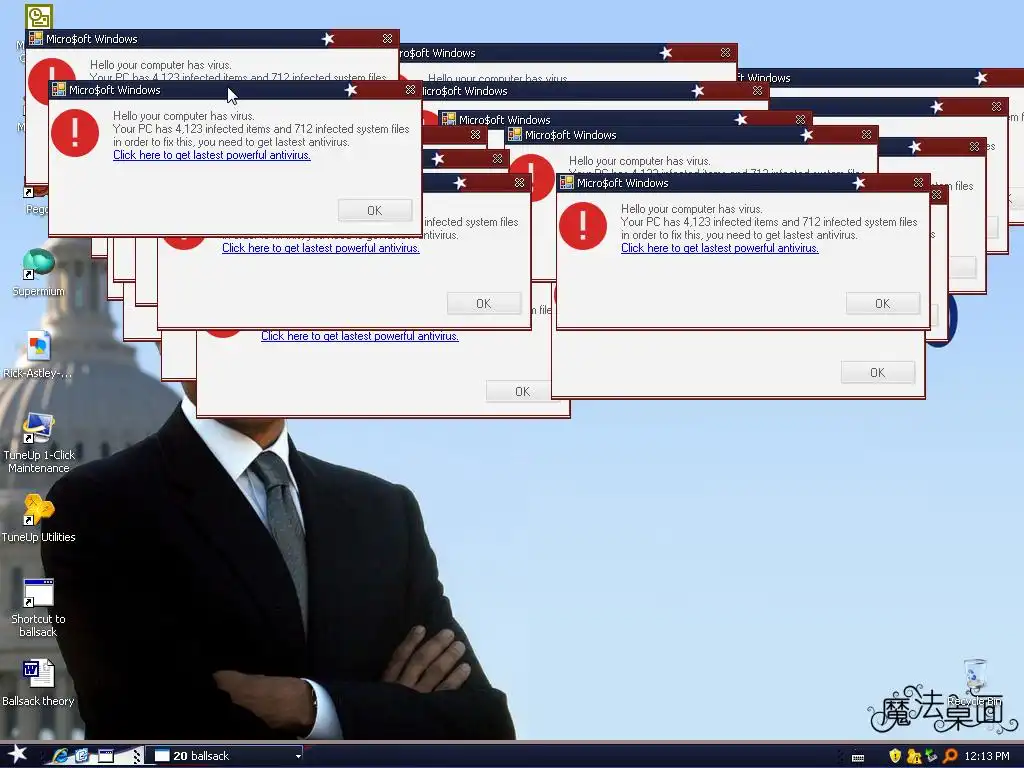Click second quick launch icon beside Internet Explorer
Viewport: 1024px width, 768px height.
click(x=82, y=756)
